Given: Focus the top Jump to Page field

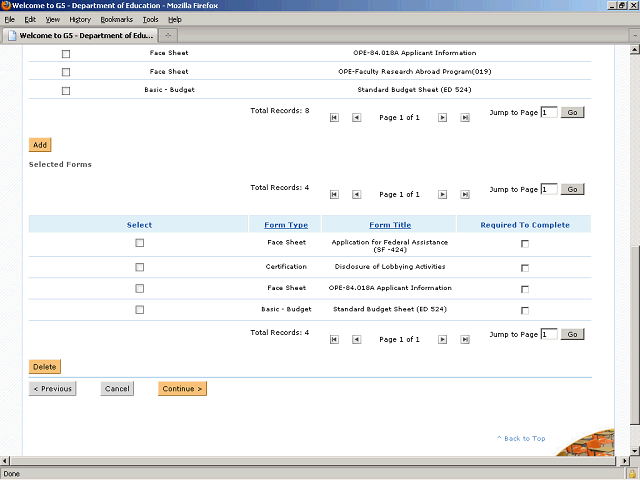Looking at the screenshot, I should click(548, 112).
